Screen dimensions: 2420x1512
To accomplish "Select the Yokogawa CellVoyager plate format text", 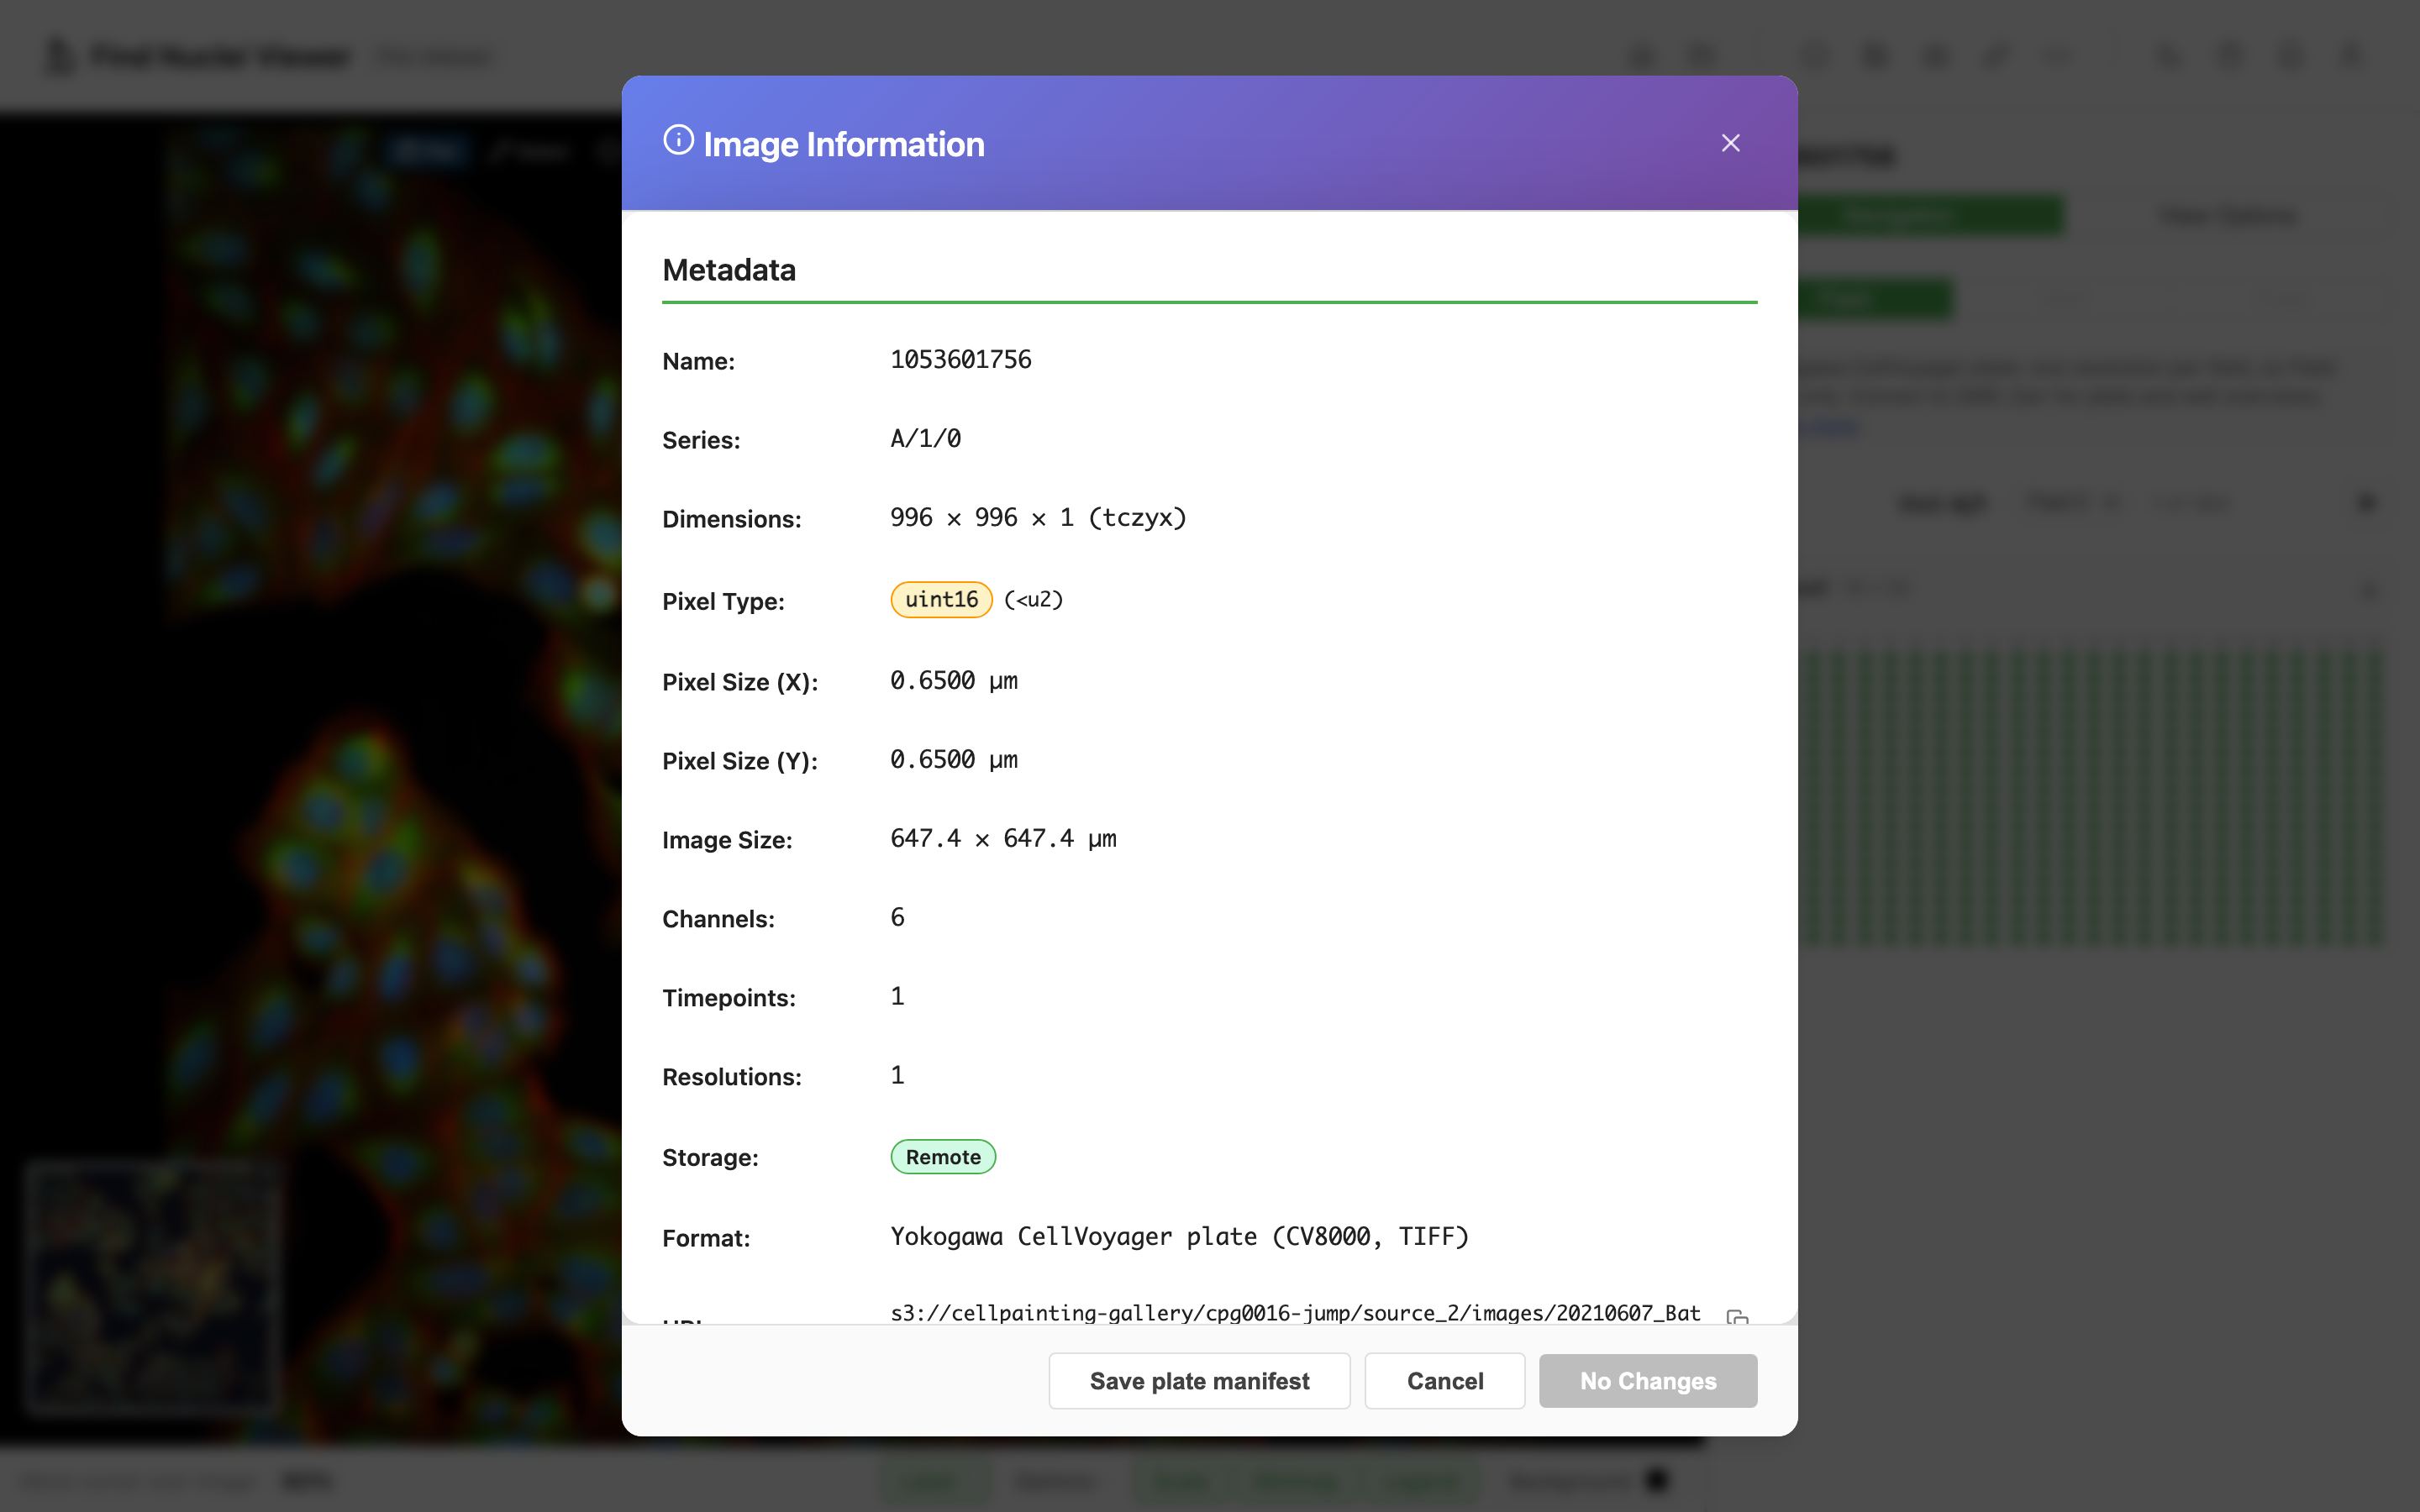I will point(1179,1237).
